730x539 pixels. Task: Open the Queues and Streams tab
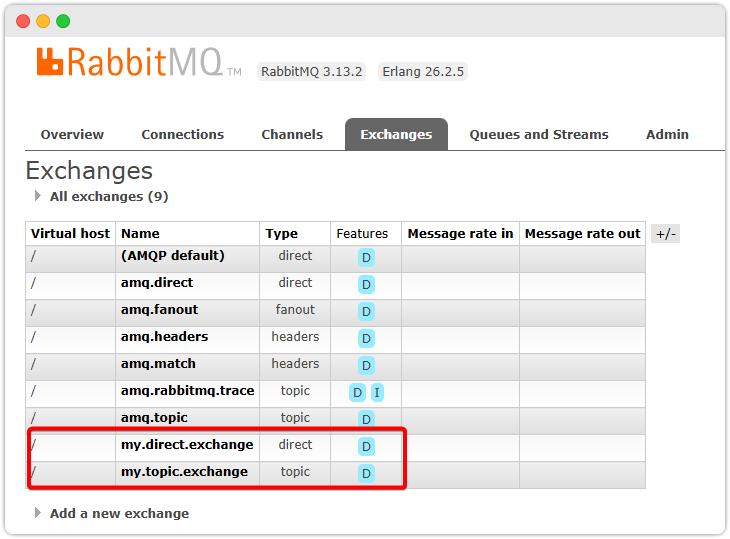click(539, 135)
